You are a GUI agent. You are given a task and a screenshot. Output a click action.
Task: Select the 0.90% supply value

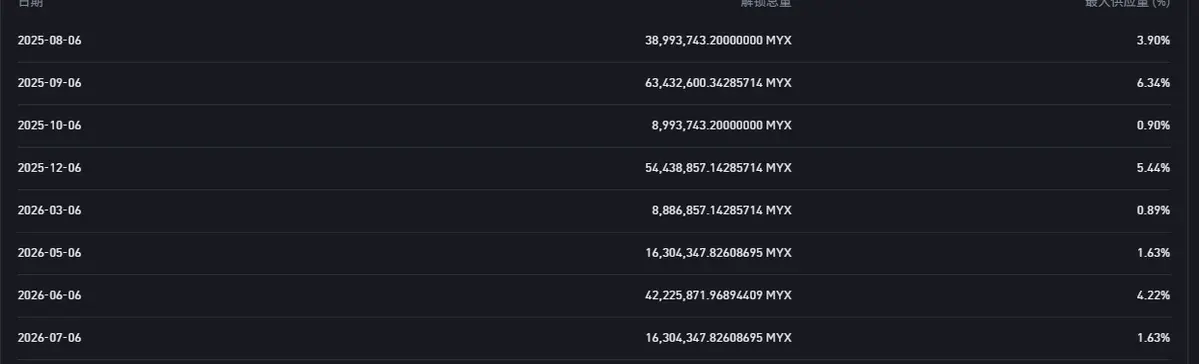(1153, 125)
